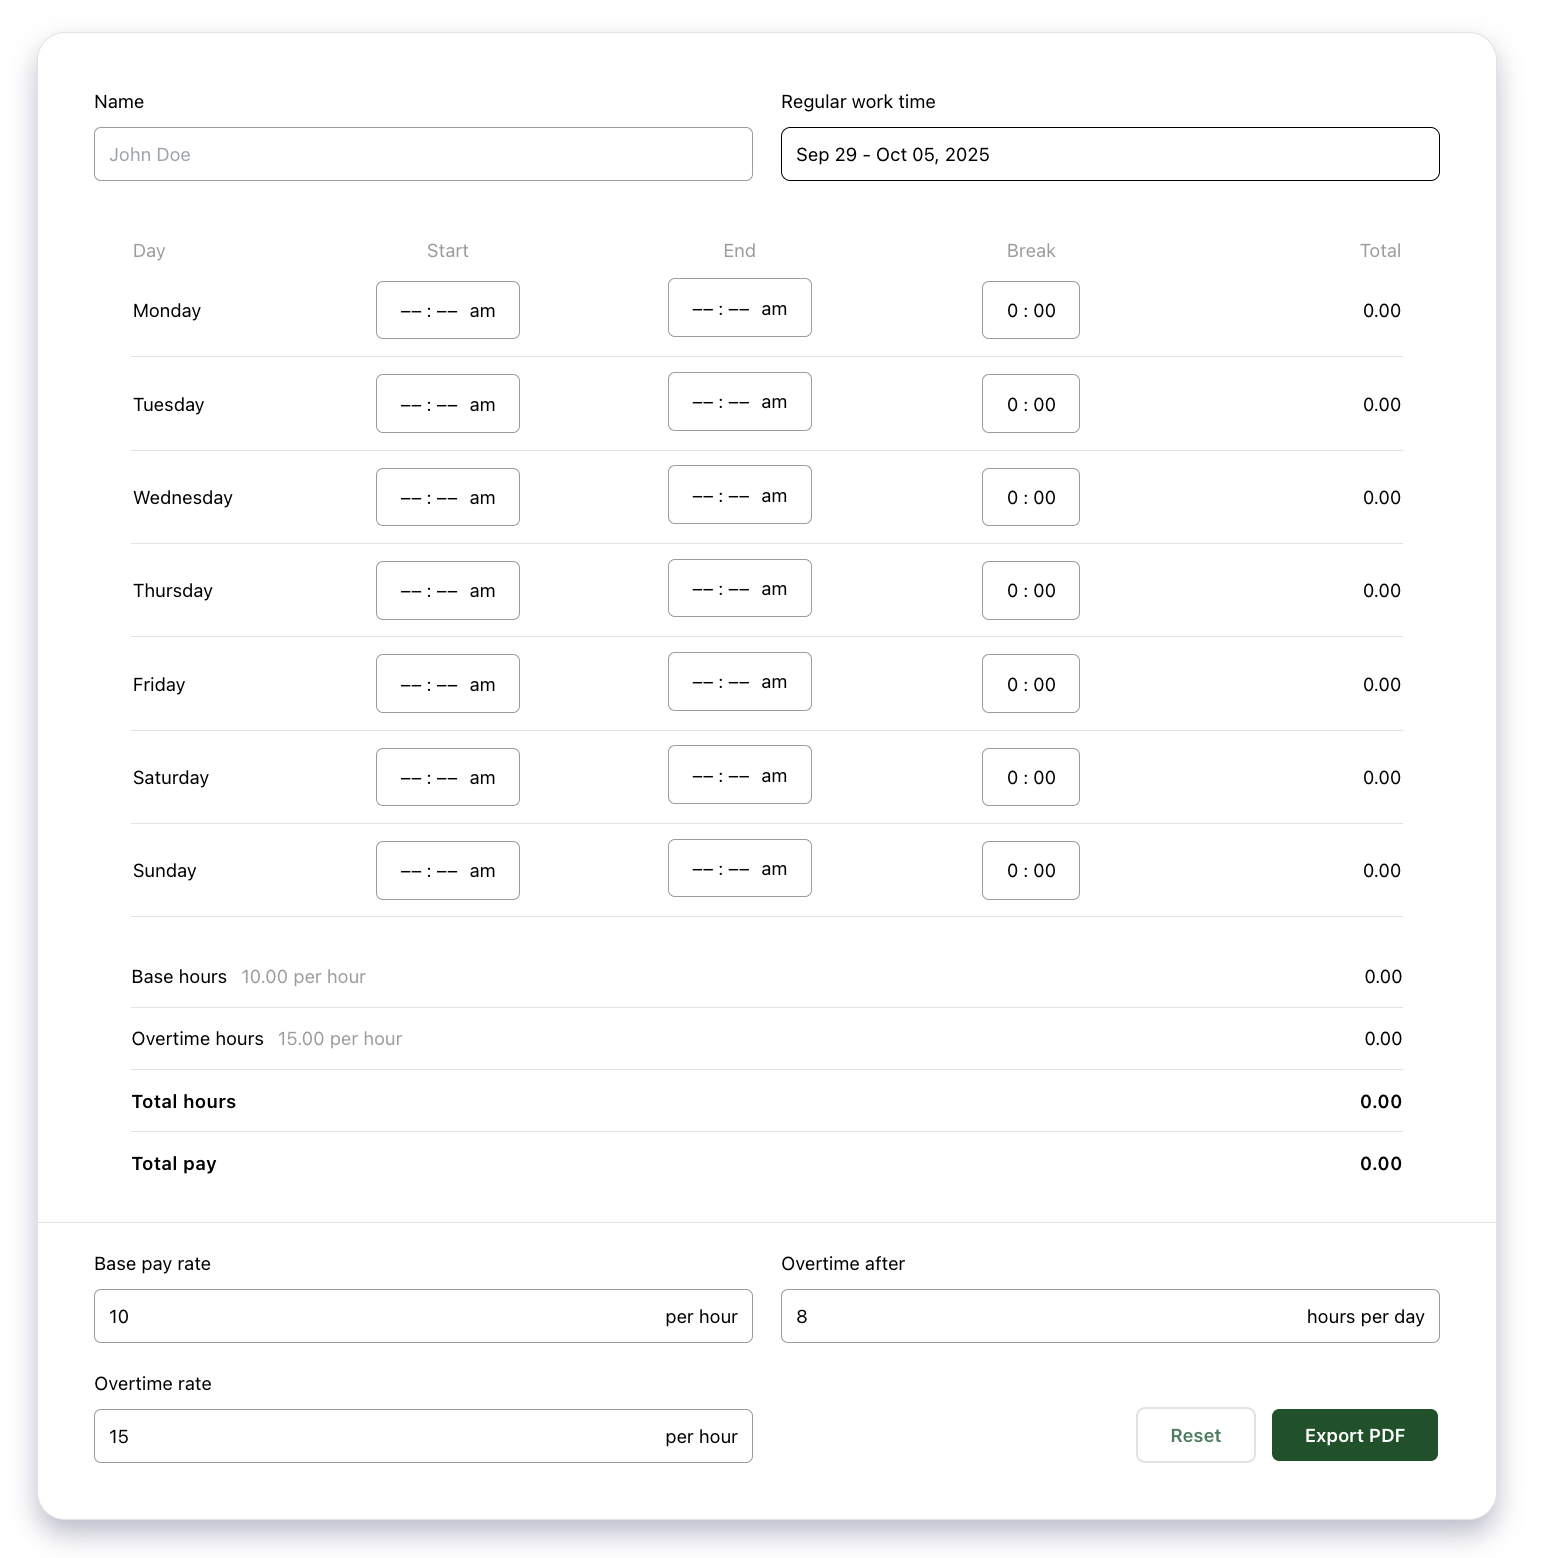Click Thursday break duration field
1548x1558 pixels.
tap(1030, 590)
